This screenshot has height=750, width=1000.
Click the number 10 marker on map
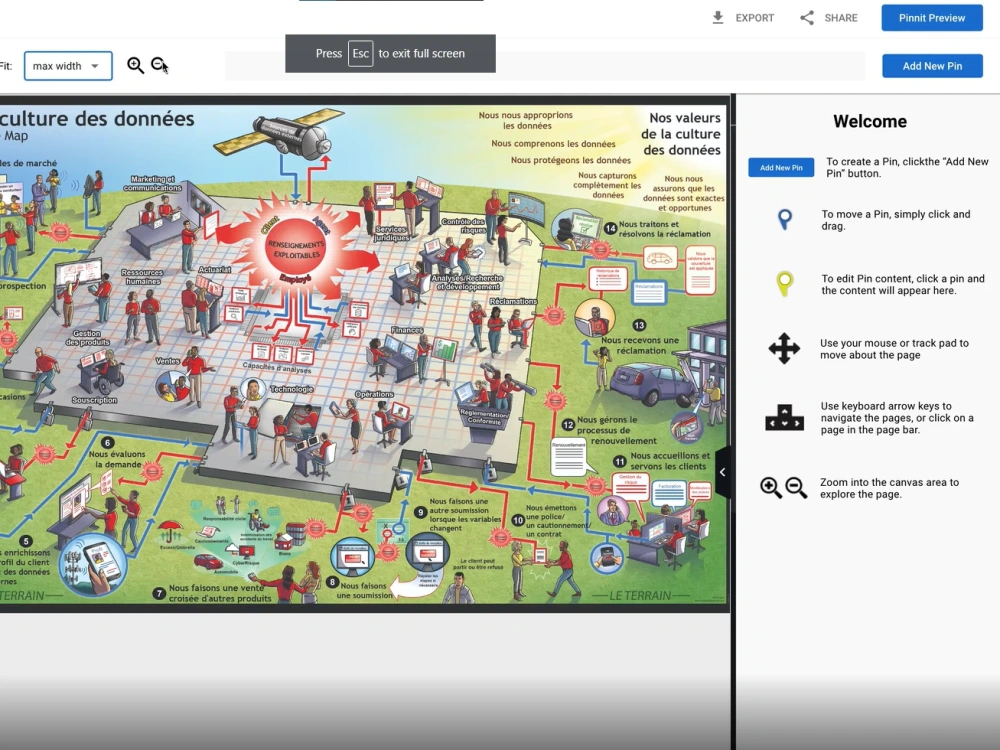click(518, 520)
